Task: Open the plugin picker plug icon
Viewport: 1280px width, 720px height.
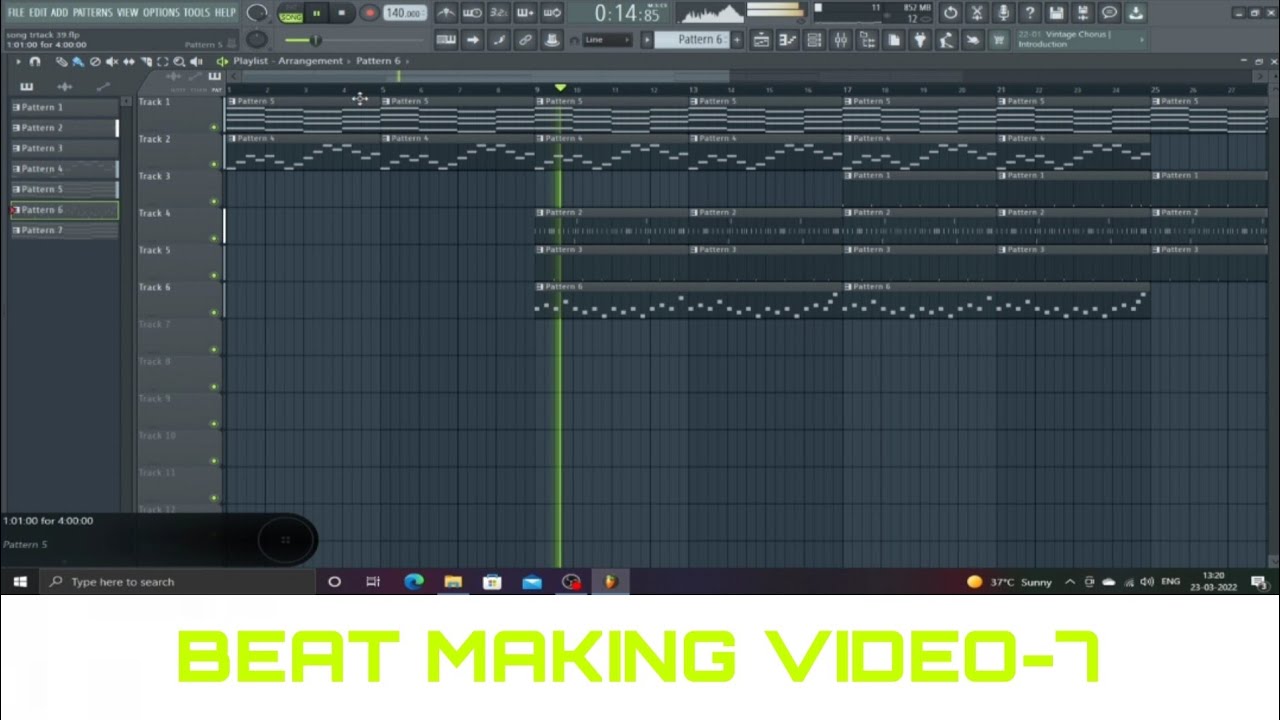Action: point(920,40)
